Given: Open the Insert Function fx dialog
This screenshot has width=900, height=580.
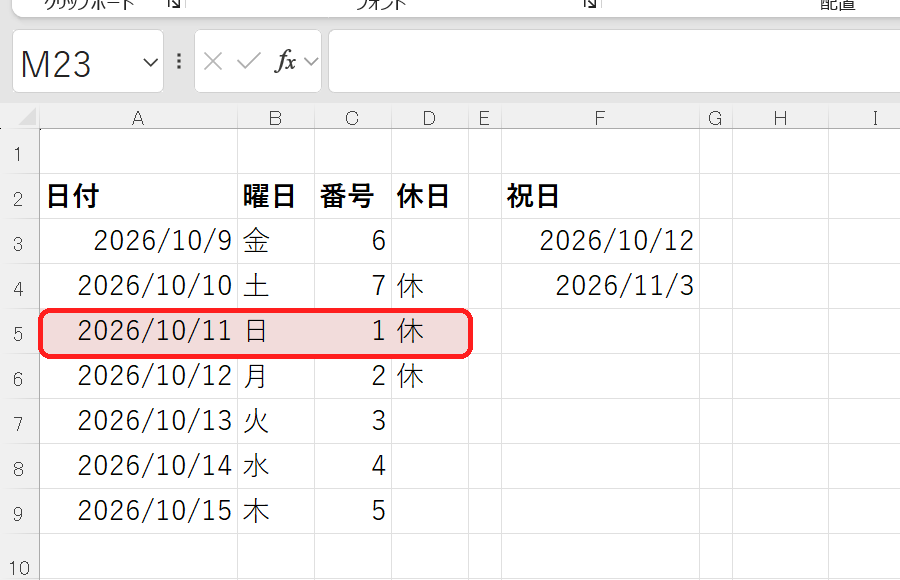Looking at the screenshot, I should [x=285, y=61].
